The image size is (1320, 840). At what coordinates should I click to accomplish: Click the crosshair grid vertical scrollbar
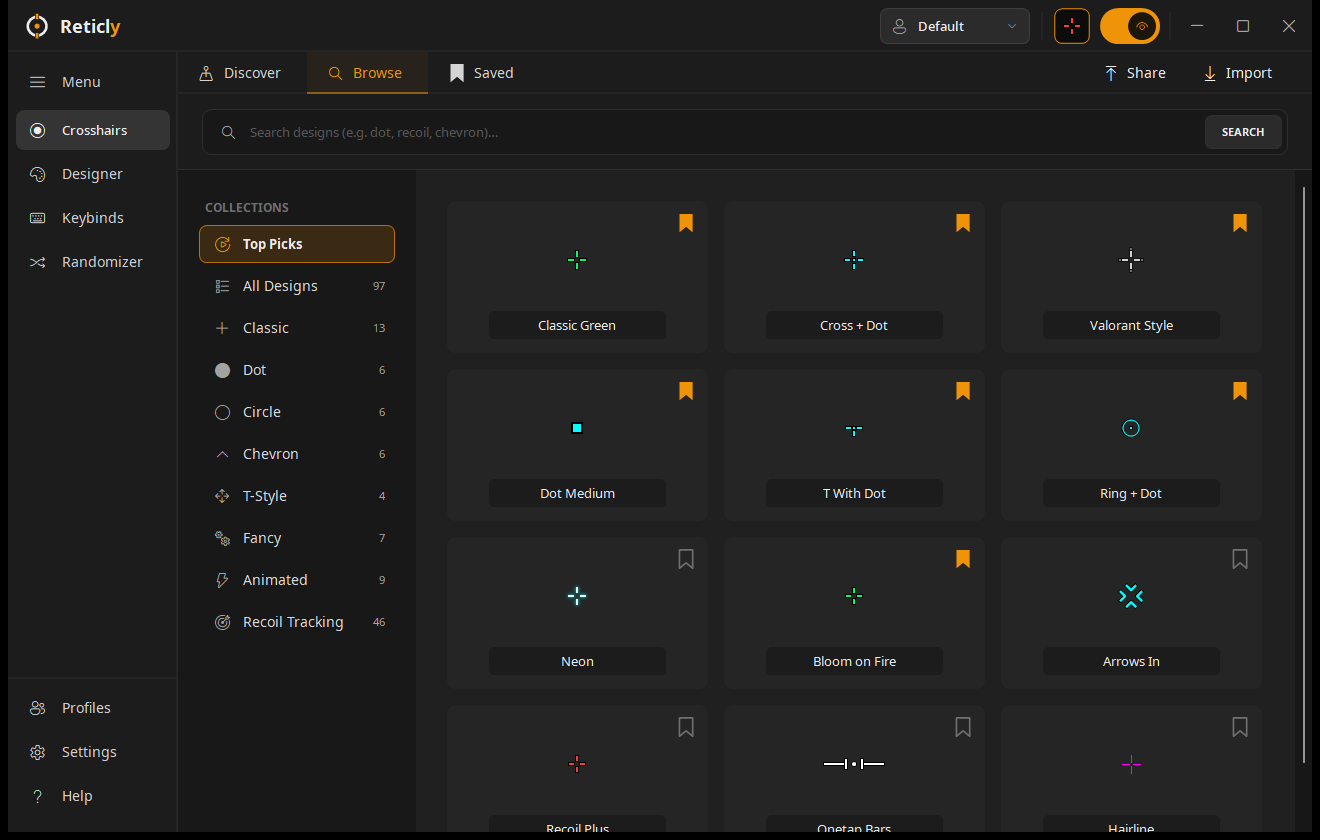1304,475
